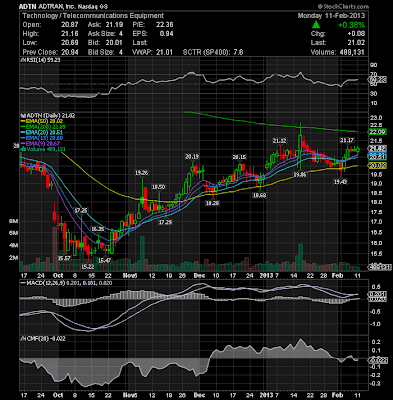This screenshot has height=400, width=393.
Task: Click the 20.19 price peak annotation
Action: tap(192, 156)
